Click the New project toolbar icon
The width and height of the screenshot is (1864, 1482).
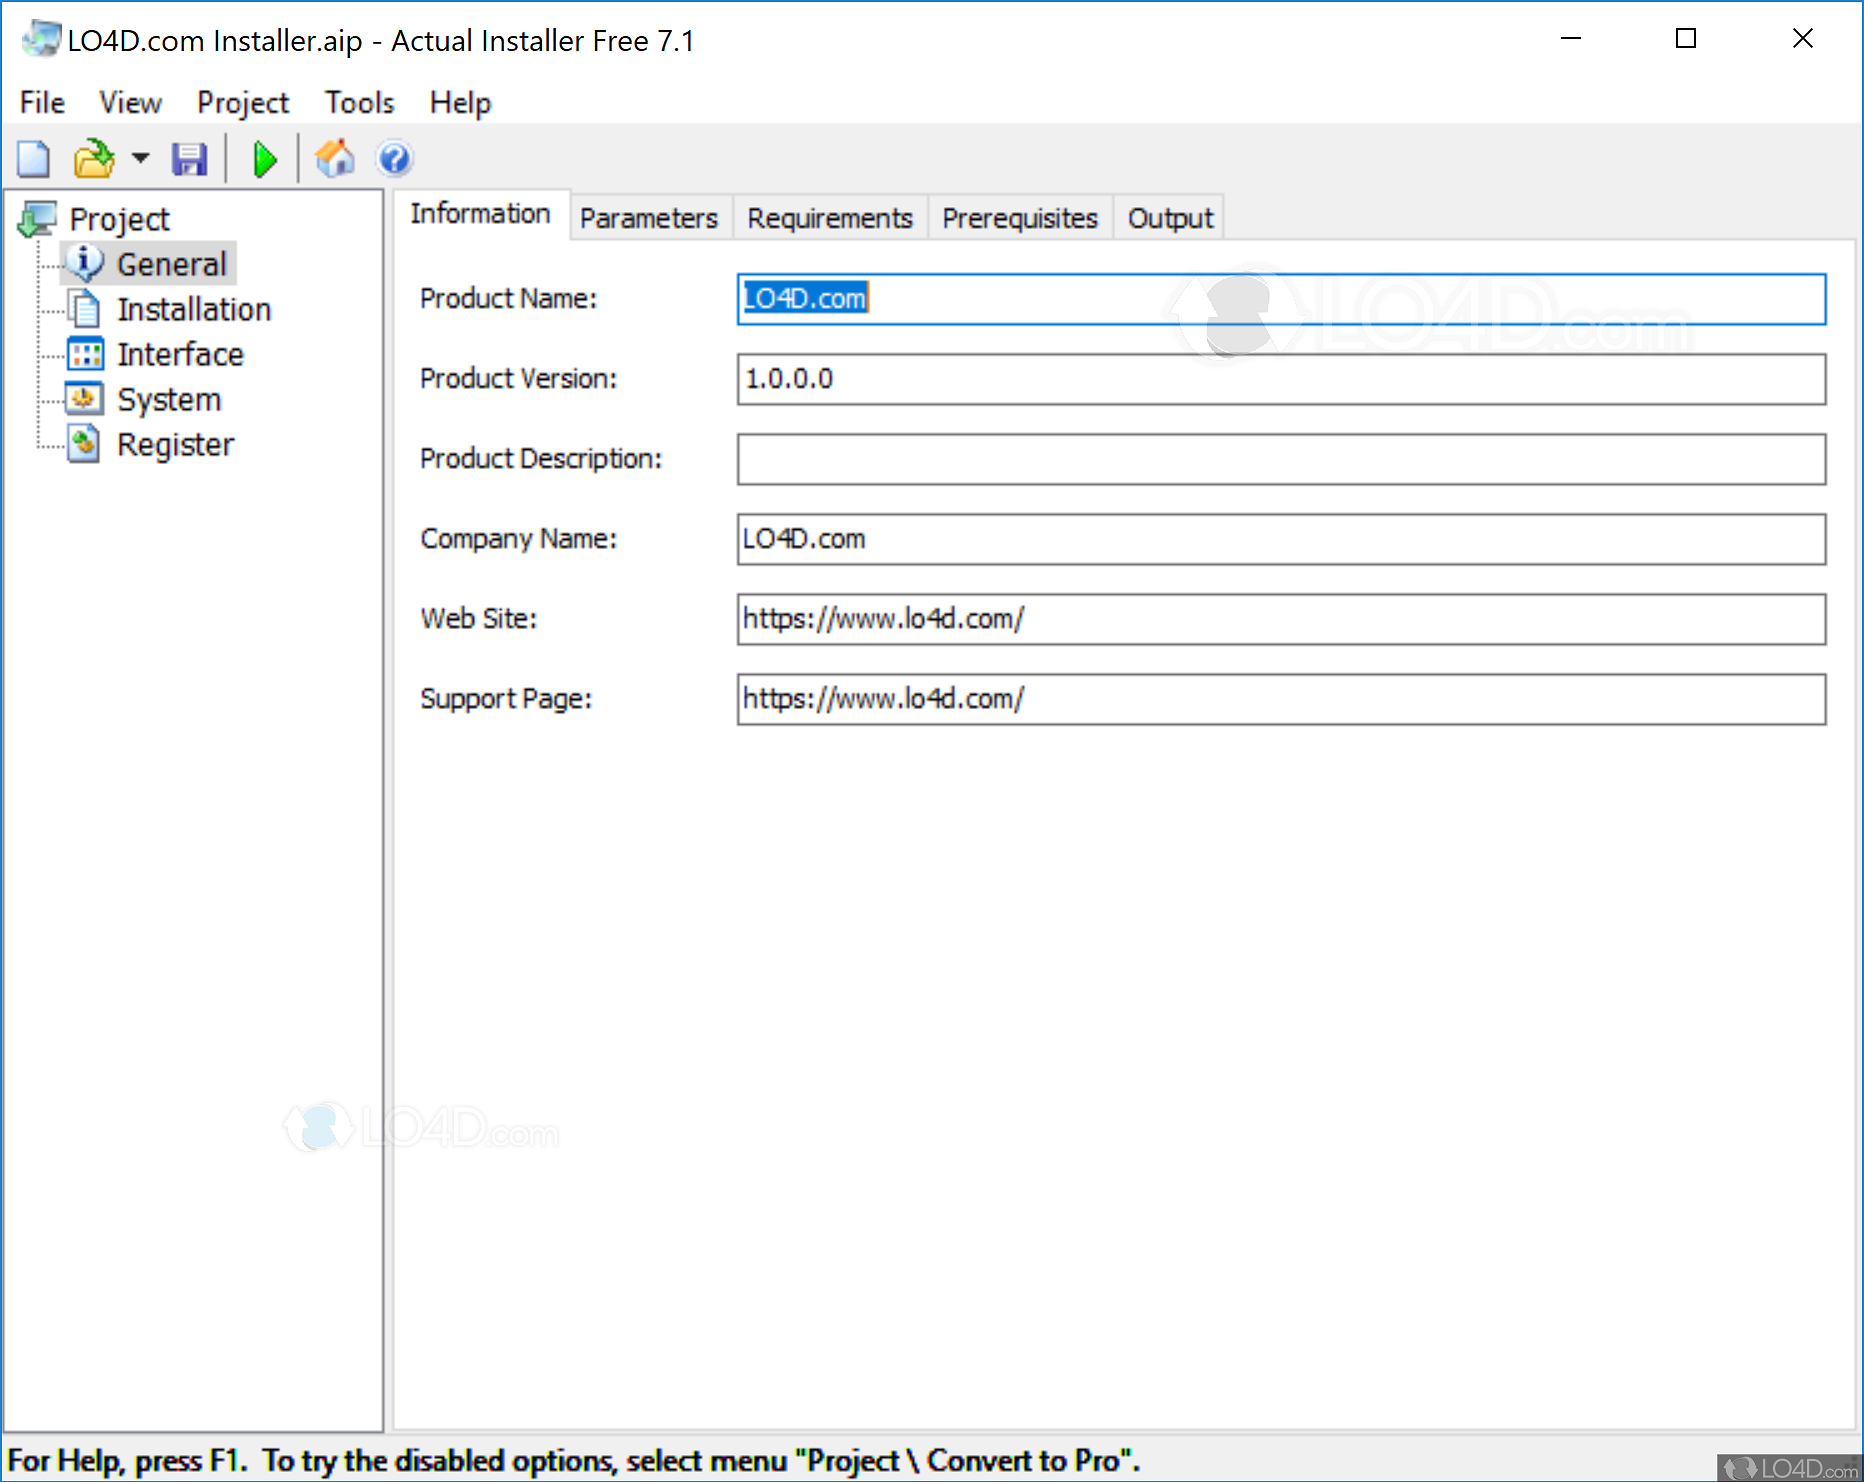[x=34, y=159]
